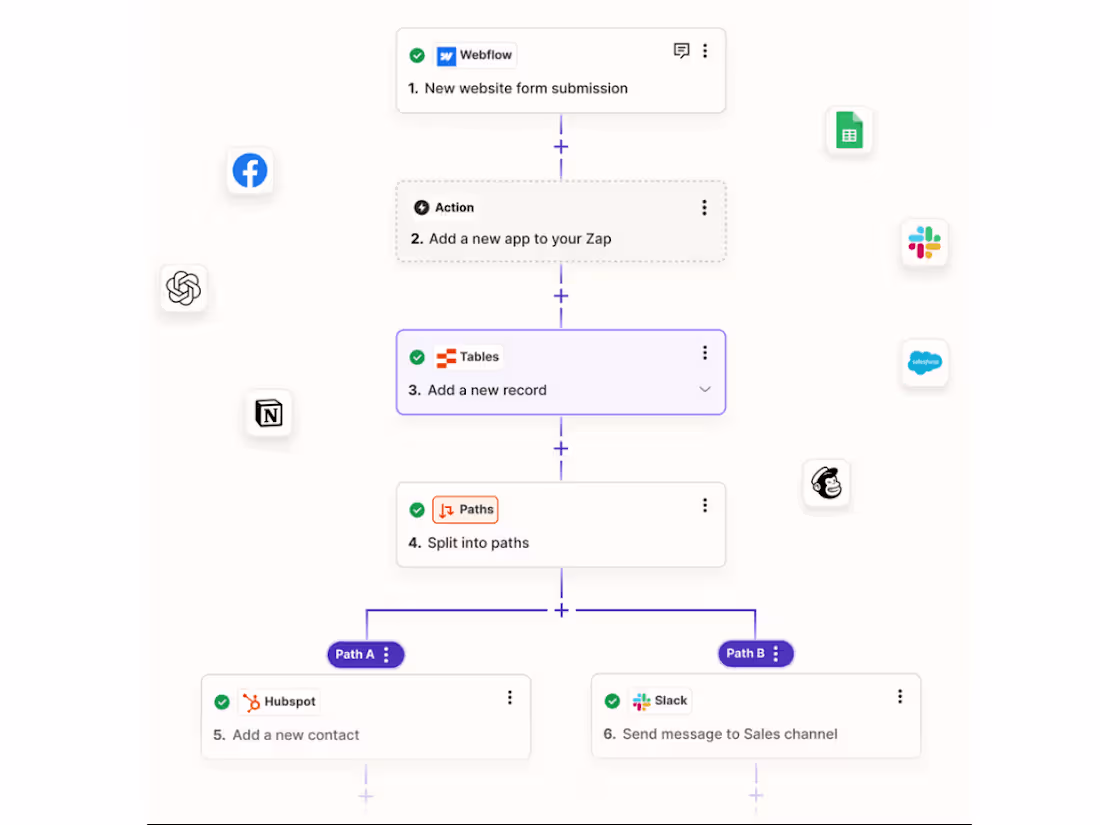
Task: Select the Hubspot icon in step 5
Action: click(250, 701)
